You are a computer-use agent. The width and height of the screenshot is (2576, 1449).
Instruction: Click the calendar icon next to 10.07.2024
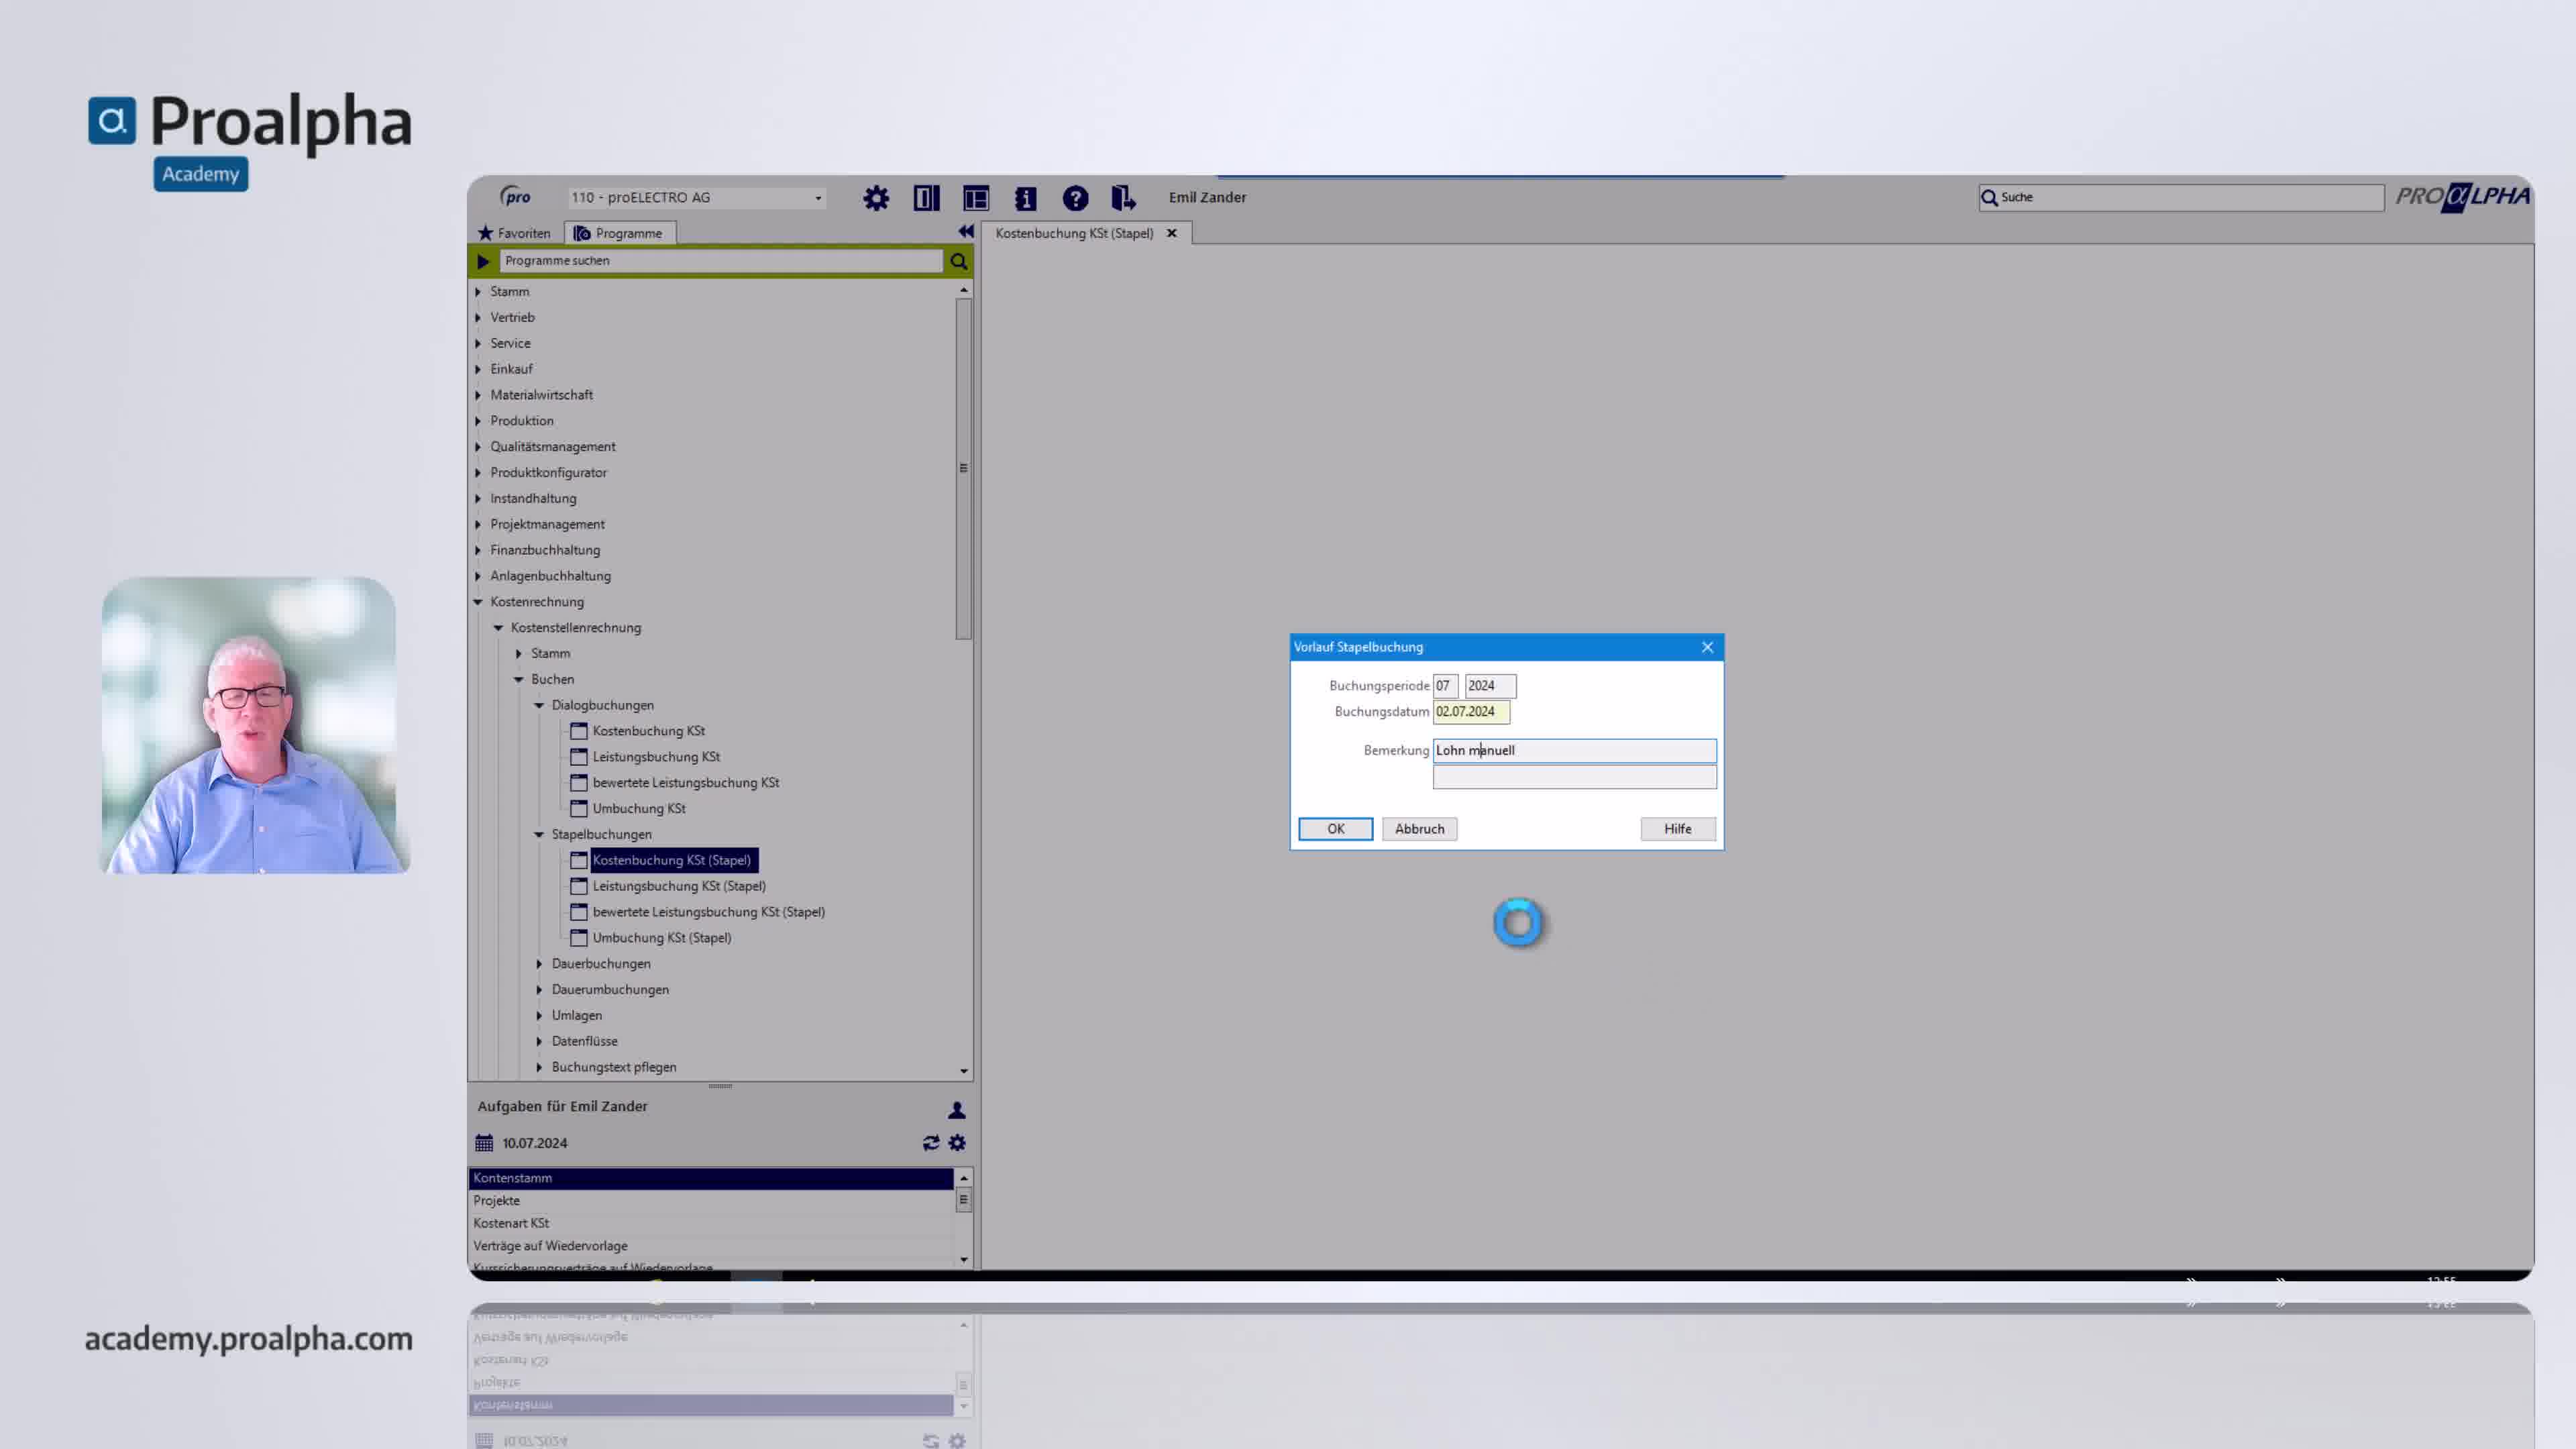pyautogui.click(x=484, y=1143)
